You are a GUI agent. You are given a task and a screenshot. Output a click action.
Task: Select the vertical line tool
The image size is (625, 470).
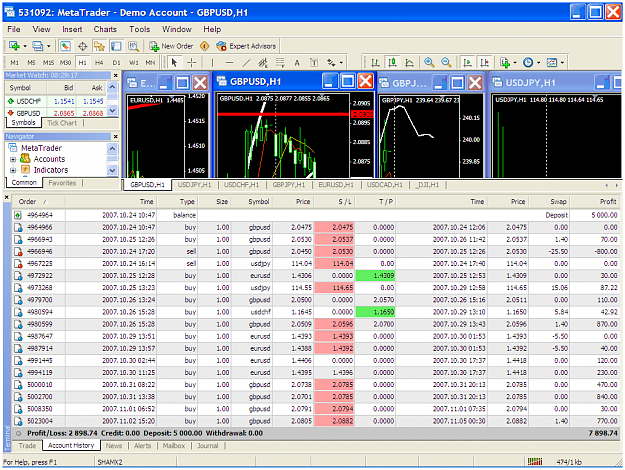tap(212, 63)
